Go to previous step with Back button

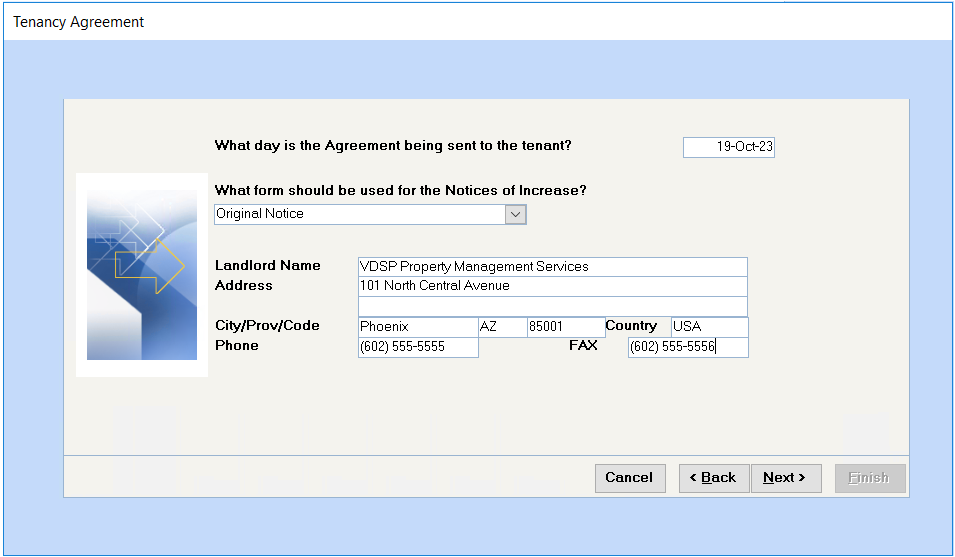(713, 478)
